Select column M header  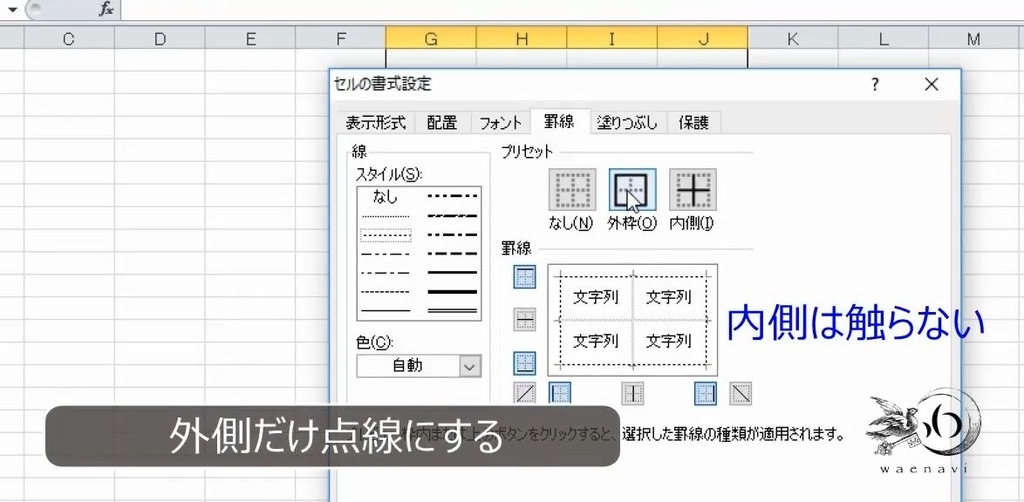[974, 39]
